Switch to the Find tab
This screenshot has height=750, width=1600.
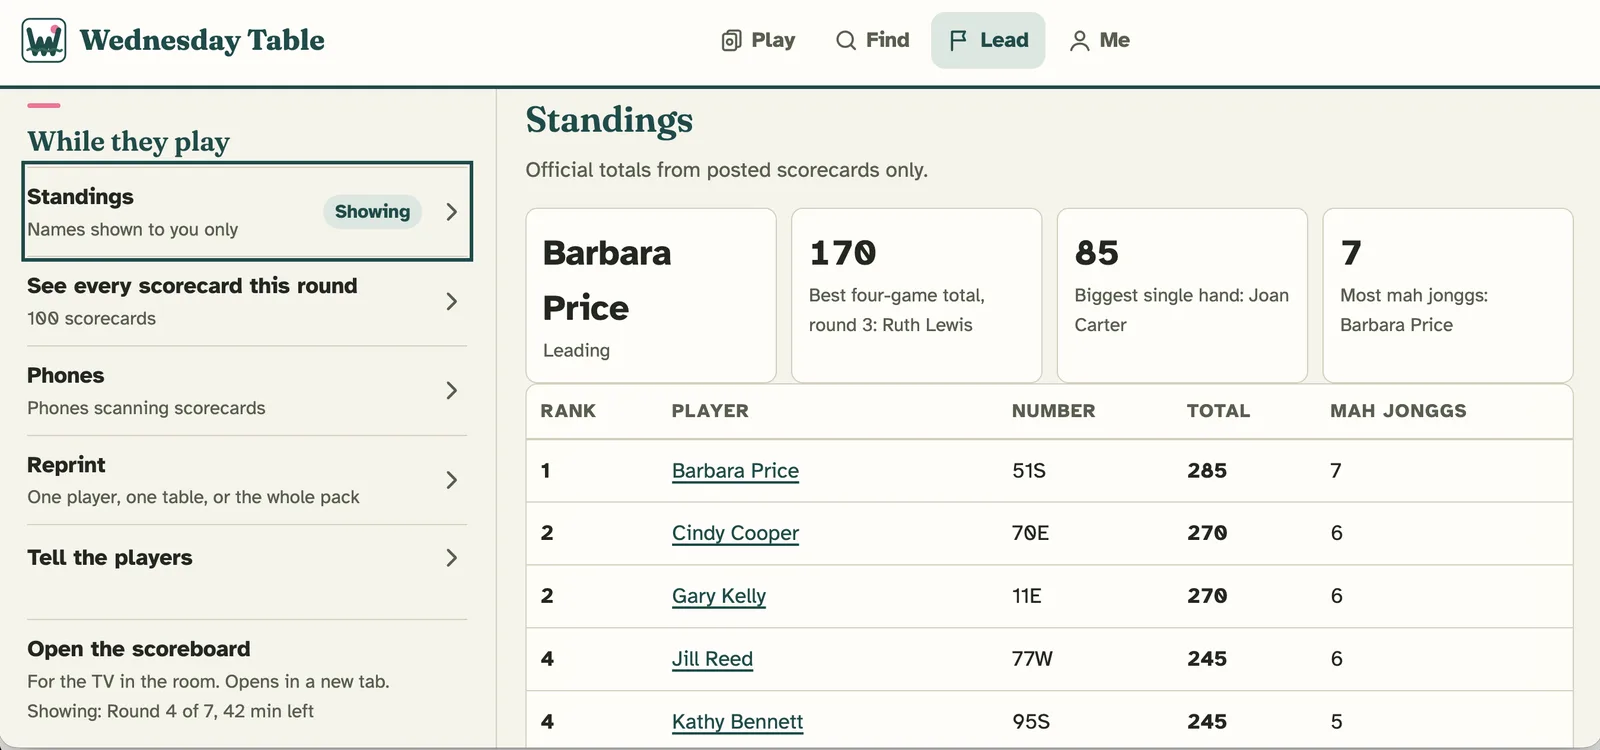pos(873,40)
